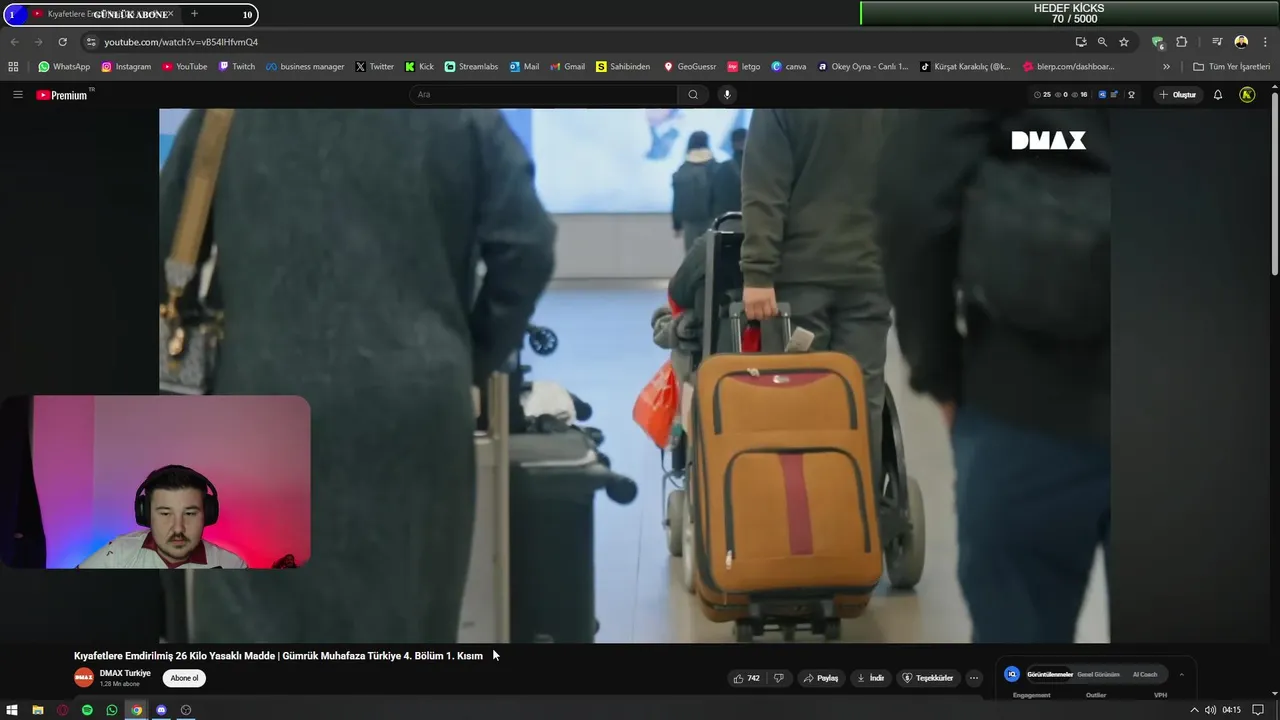
Task: Open DMAX Turkiye channel name link
Action: point(125,673)
